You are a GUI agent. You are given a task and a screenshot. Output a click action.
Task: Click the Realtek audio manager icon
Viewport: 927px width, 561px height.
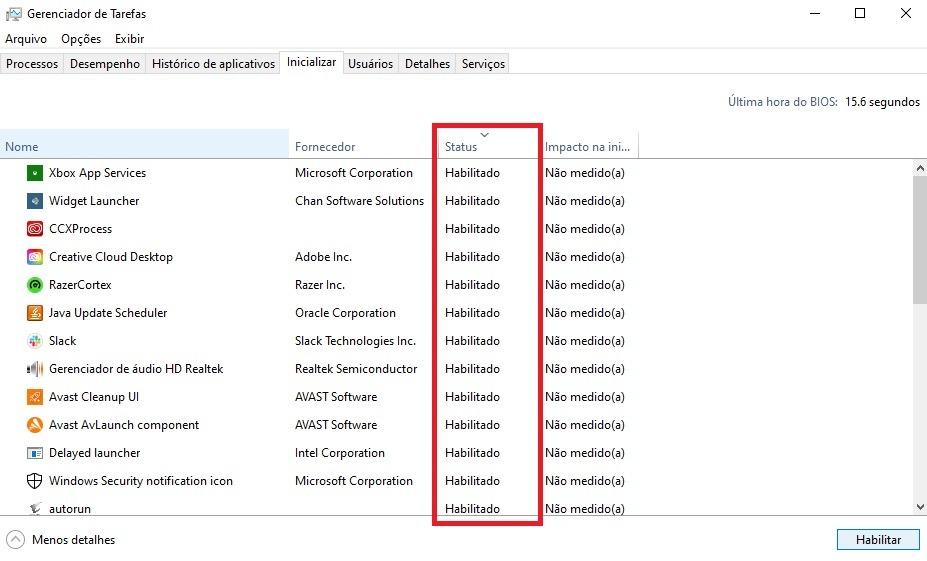[35, 369]
